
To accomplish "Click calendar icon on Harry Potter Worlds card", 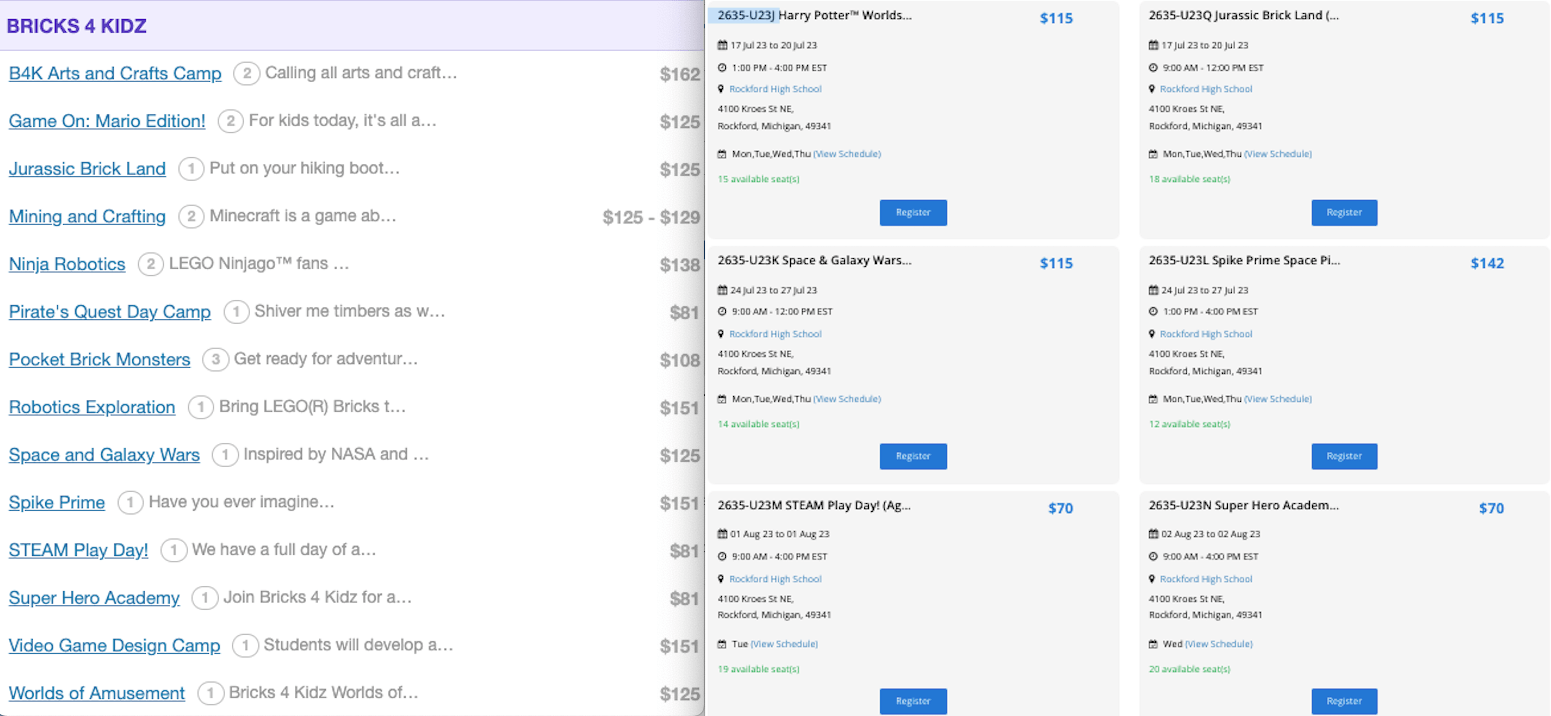I will pos(722,46).
